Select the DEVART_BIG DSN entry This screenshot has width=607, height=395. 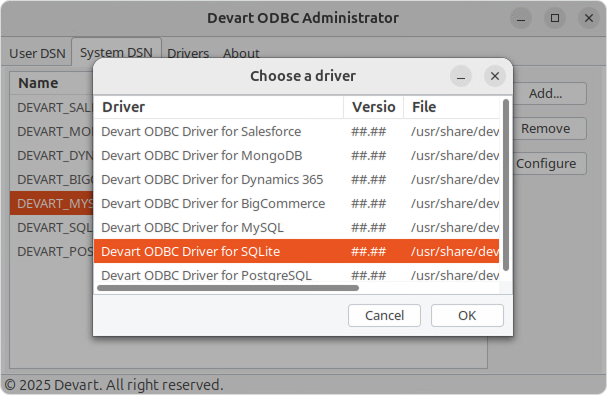click(x=51, y=180)
